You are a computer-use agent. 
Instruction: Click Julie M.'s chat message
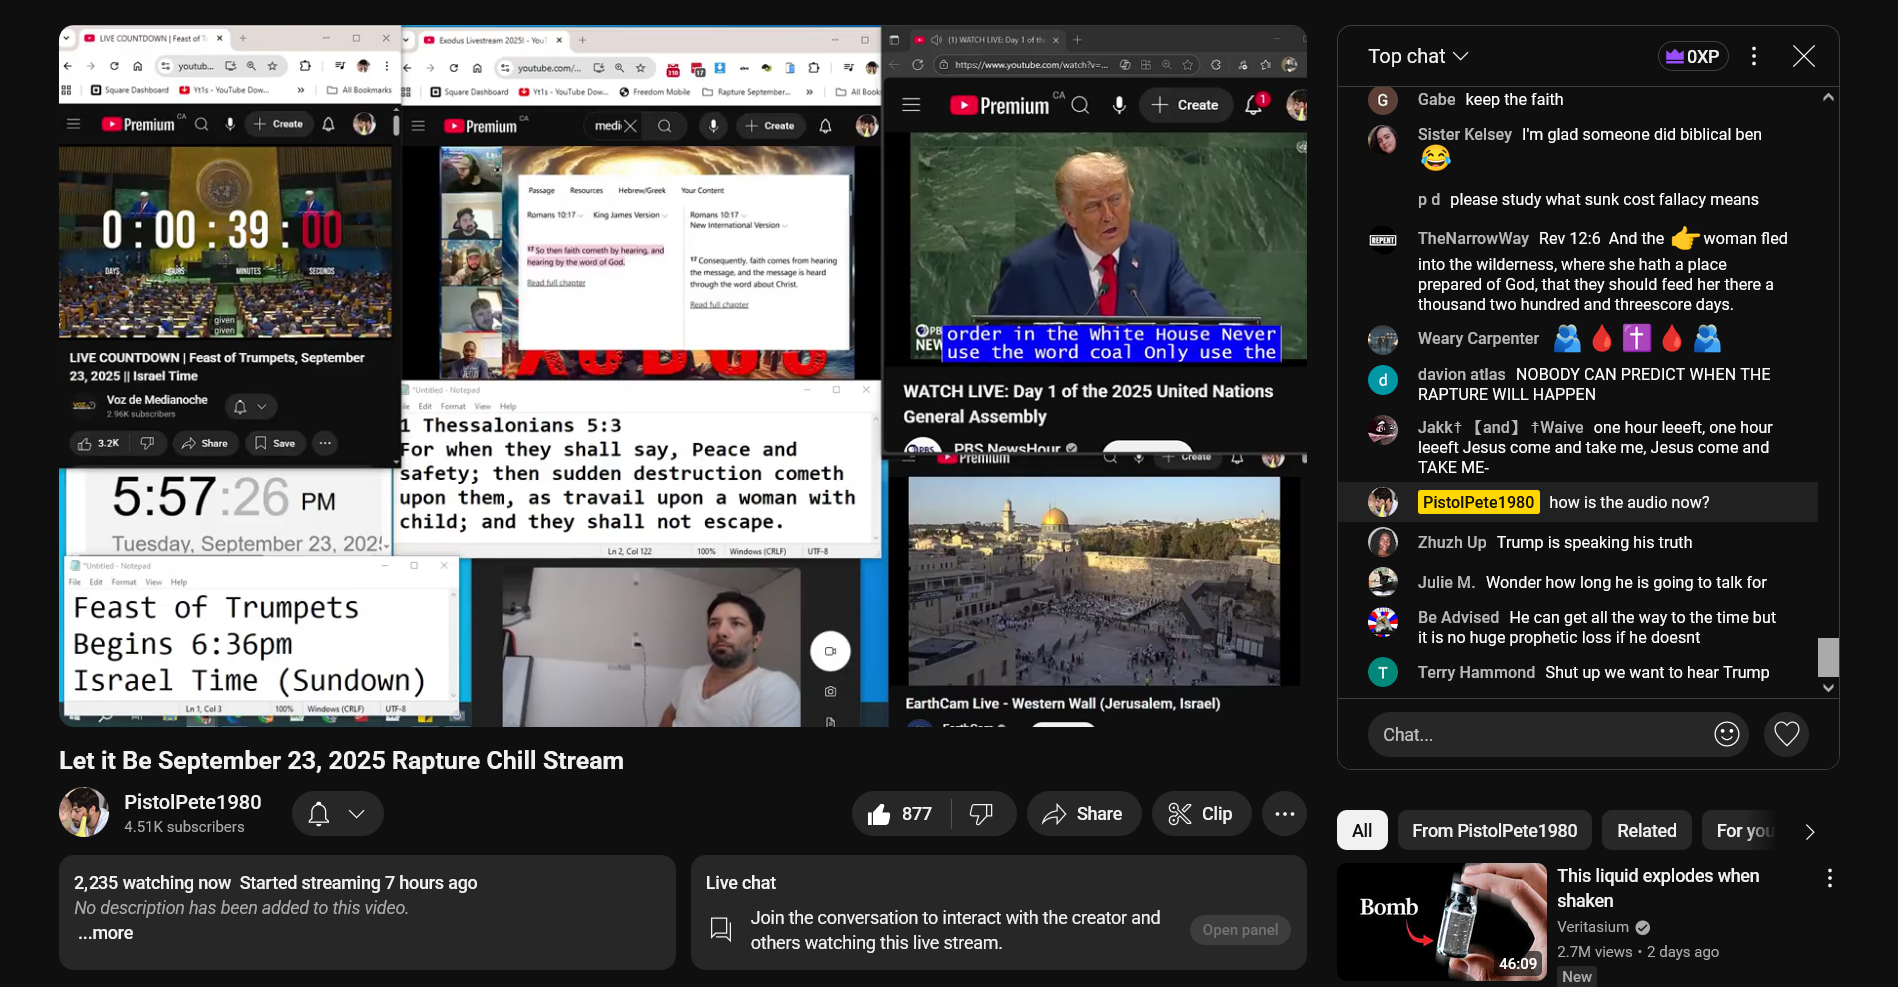click(x=1626, y=583)
